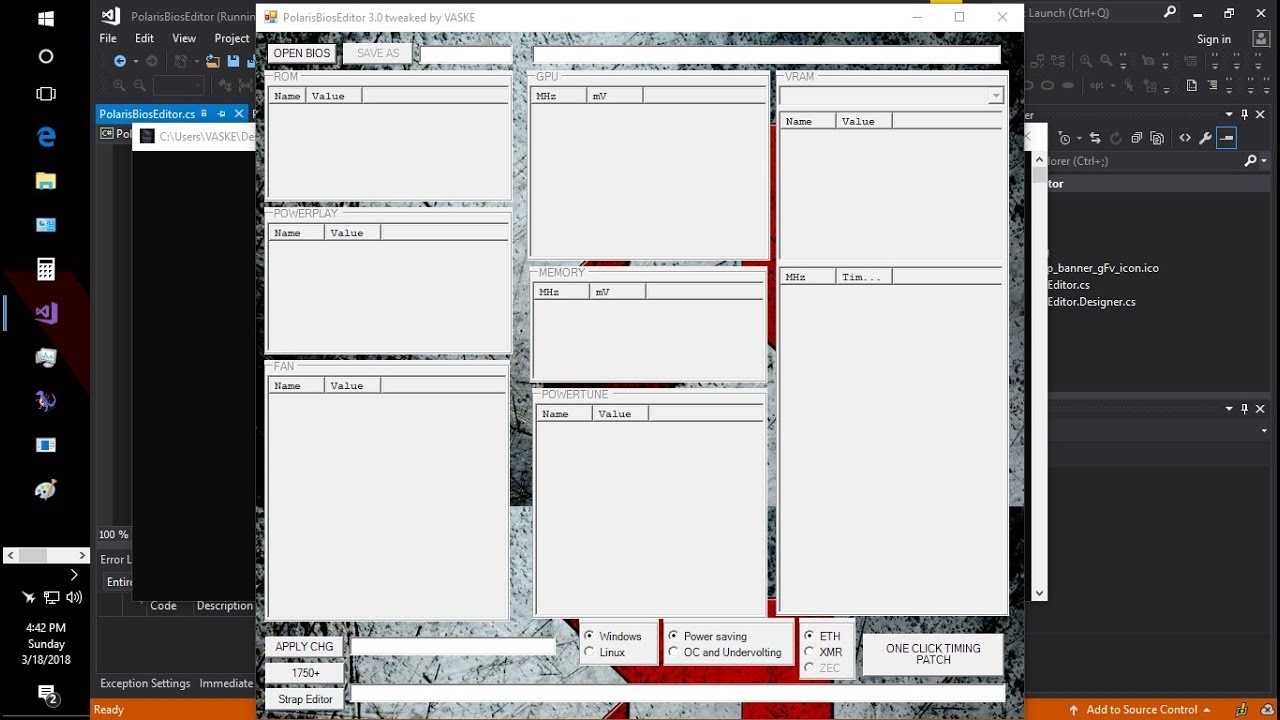Toggle Preview Selected Items icon in Solution Explorer
Image resolution: width=1280 pixels, height=720 pixels.
[x=1227, y=138]
